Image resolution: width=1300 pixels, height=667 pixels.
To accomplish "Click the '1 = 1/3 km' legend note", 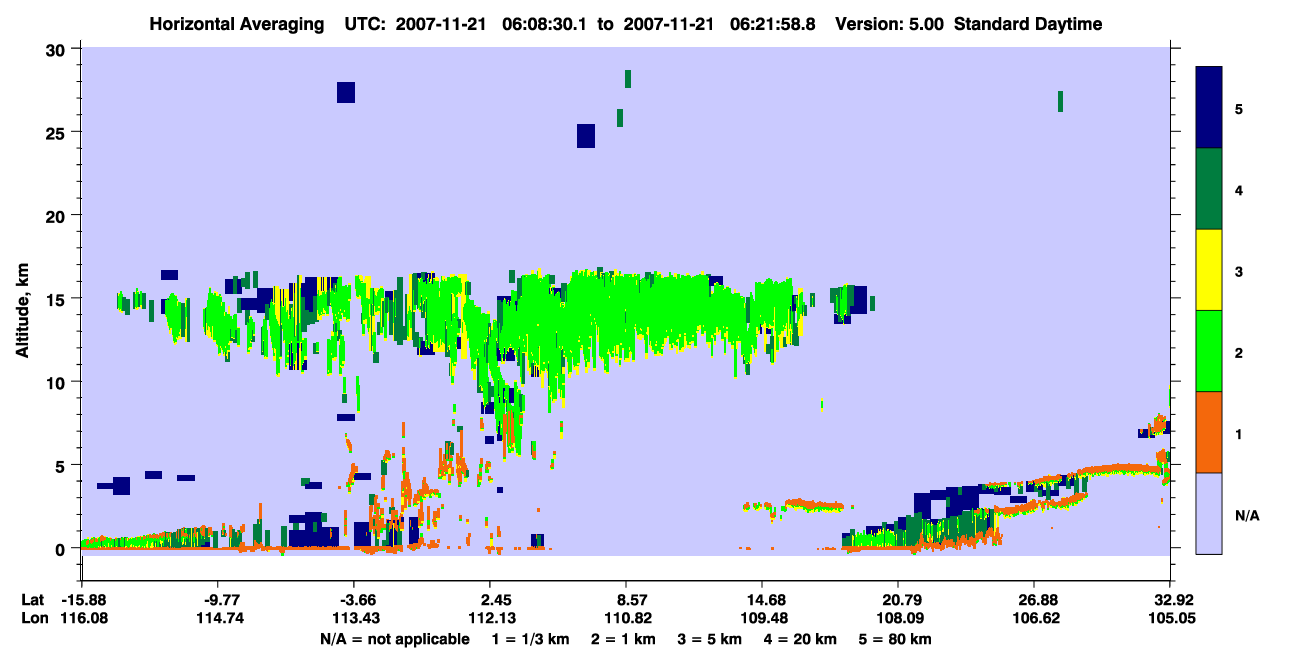I will [530, 639].
